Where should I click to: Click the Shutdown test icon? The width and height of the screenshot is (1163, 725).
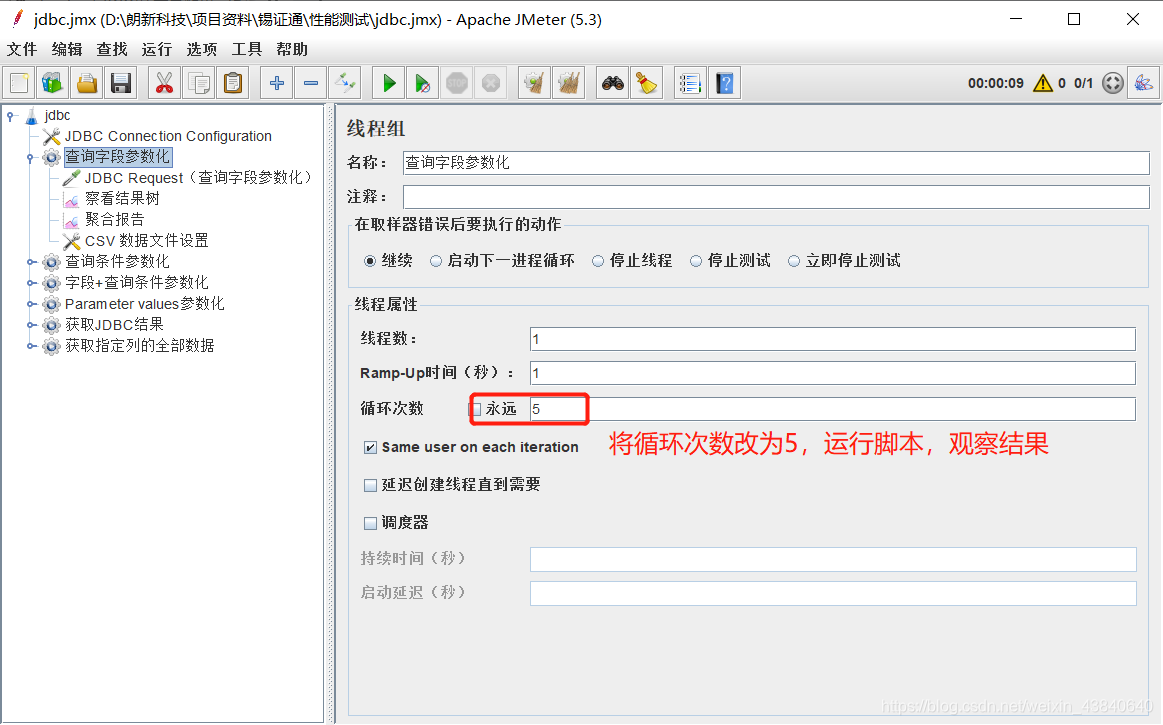[491, 83]
